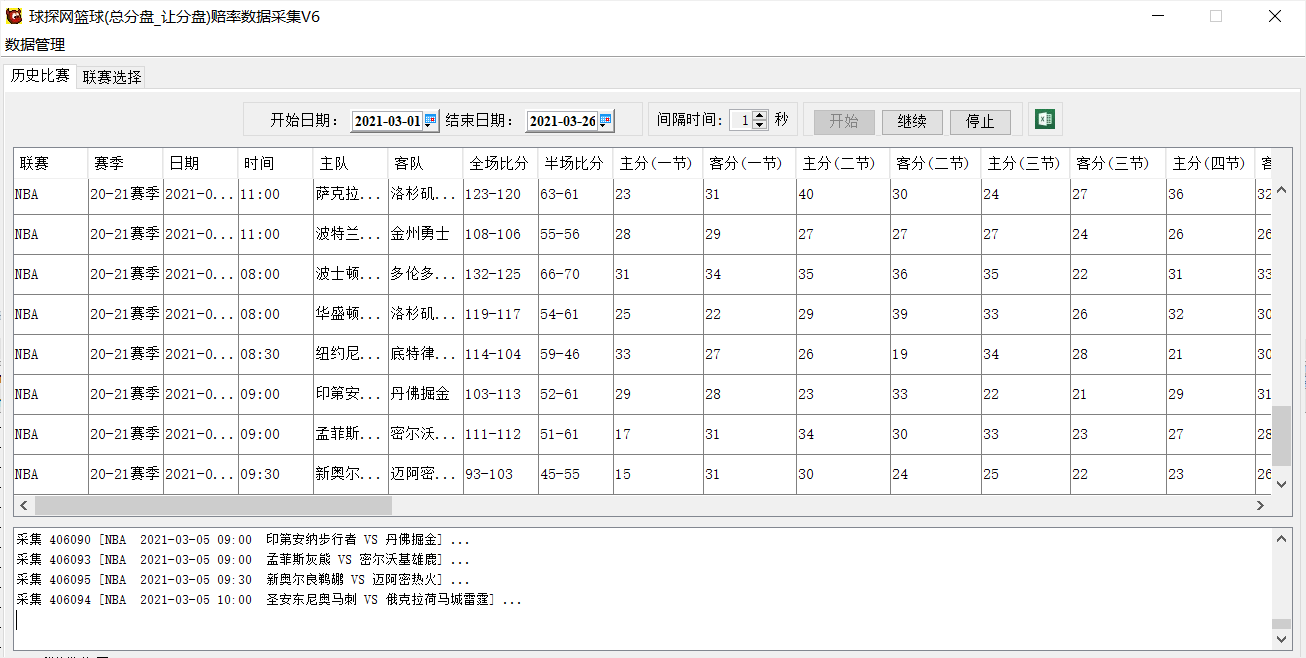Click the Excel export icon
1306x658 pixels.
click(1045, 119)
